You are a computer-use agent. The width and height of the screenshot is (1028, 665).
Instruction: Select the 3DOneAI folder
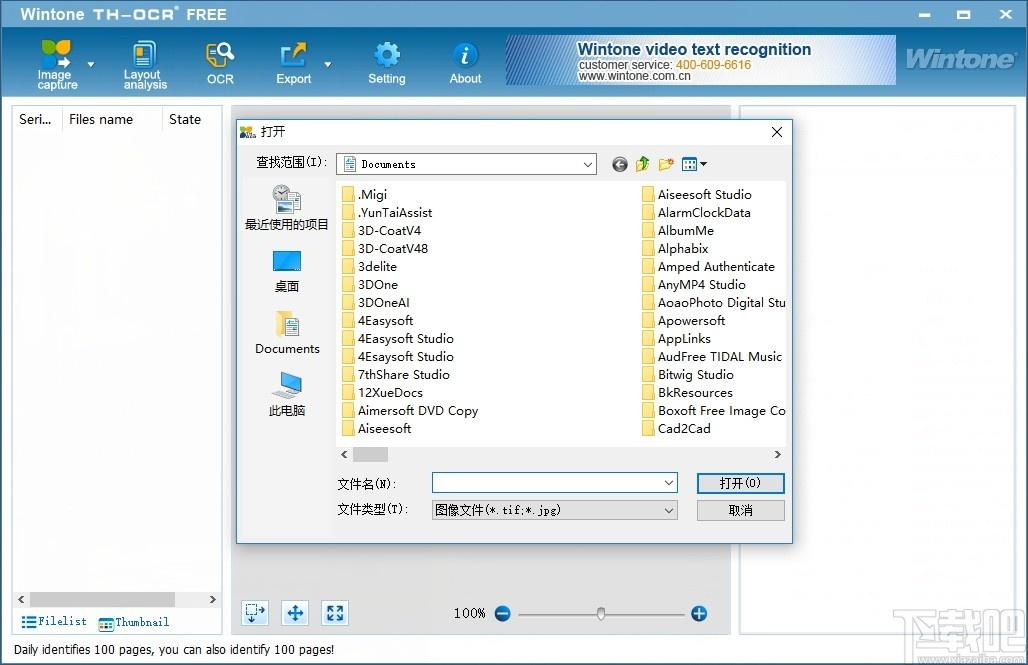point(376,302)
